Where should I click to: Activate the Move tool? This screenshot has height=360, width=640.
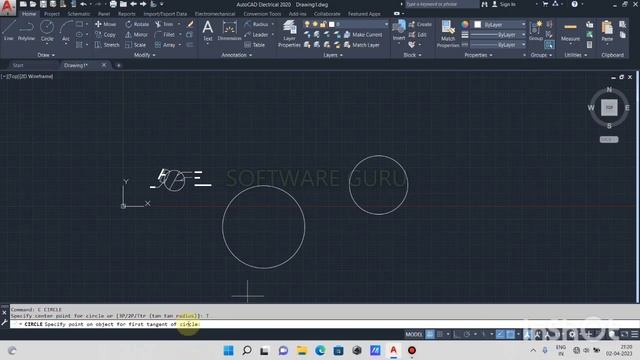105,24
